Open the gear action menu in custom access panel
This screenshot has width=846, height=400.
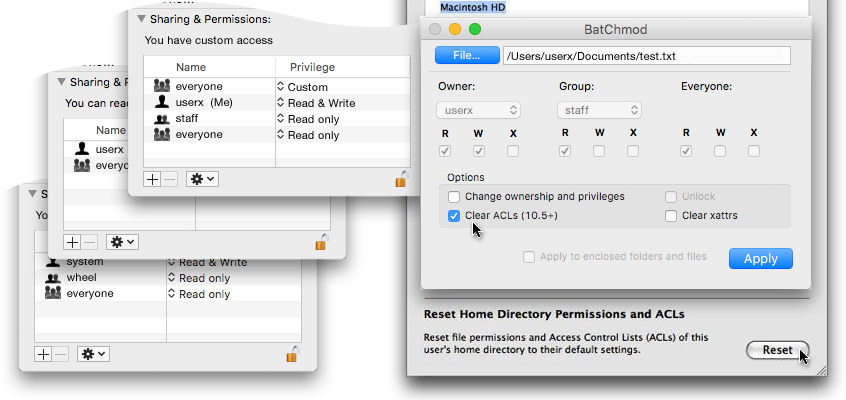click(x=202, y=179)
